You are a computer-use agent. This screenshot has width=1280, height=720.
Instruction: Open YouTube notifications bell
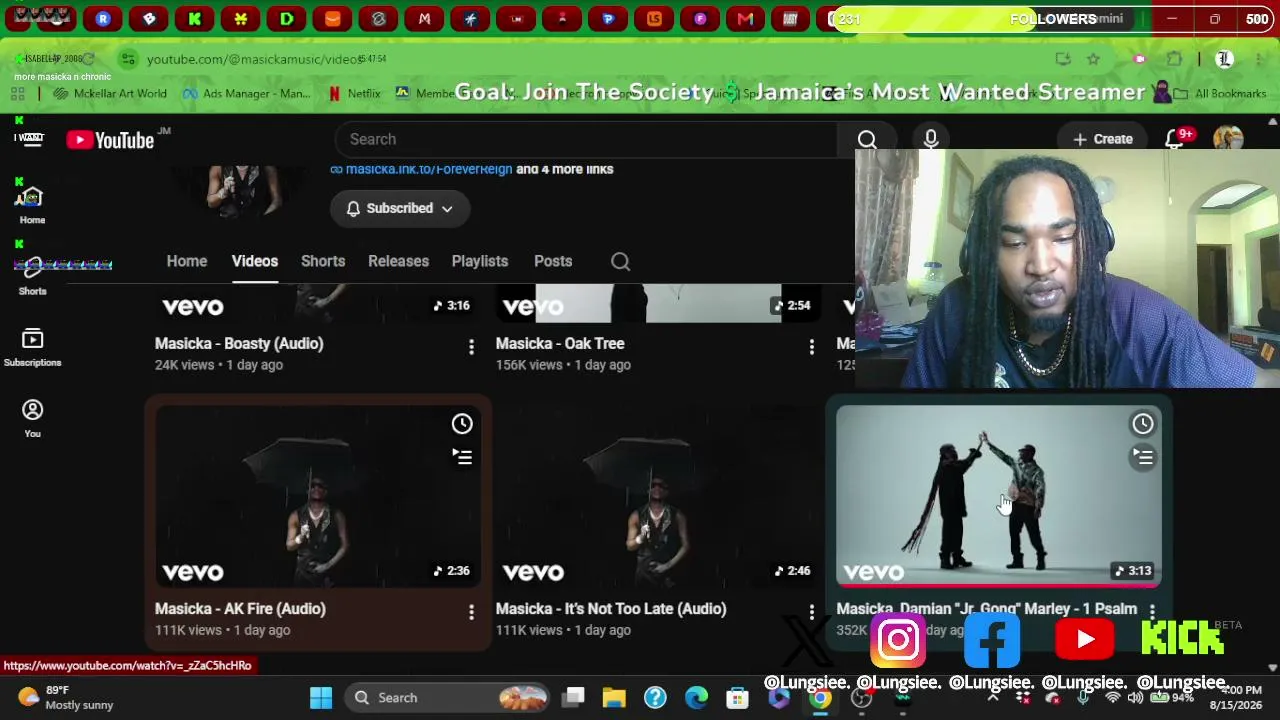click(1176, 139)
